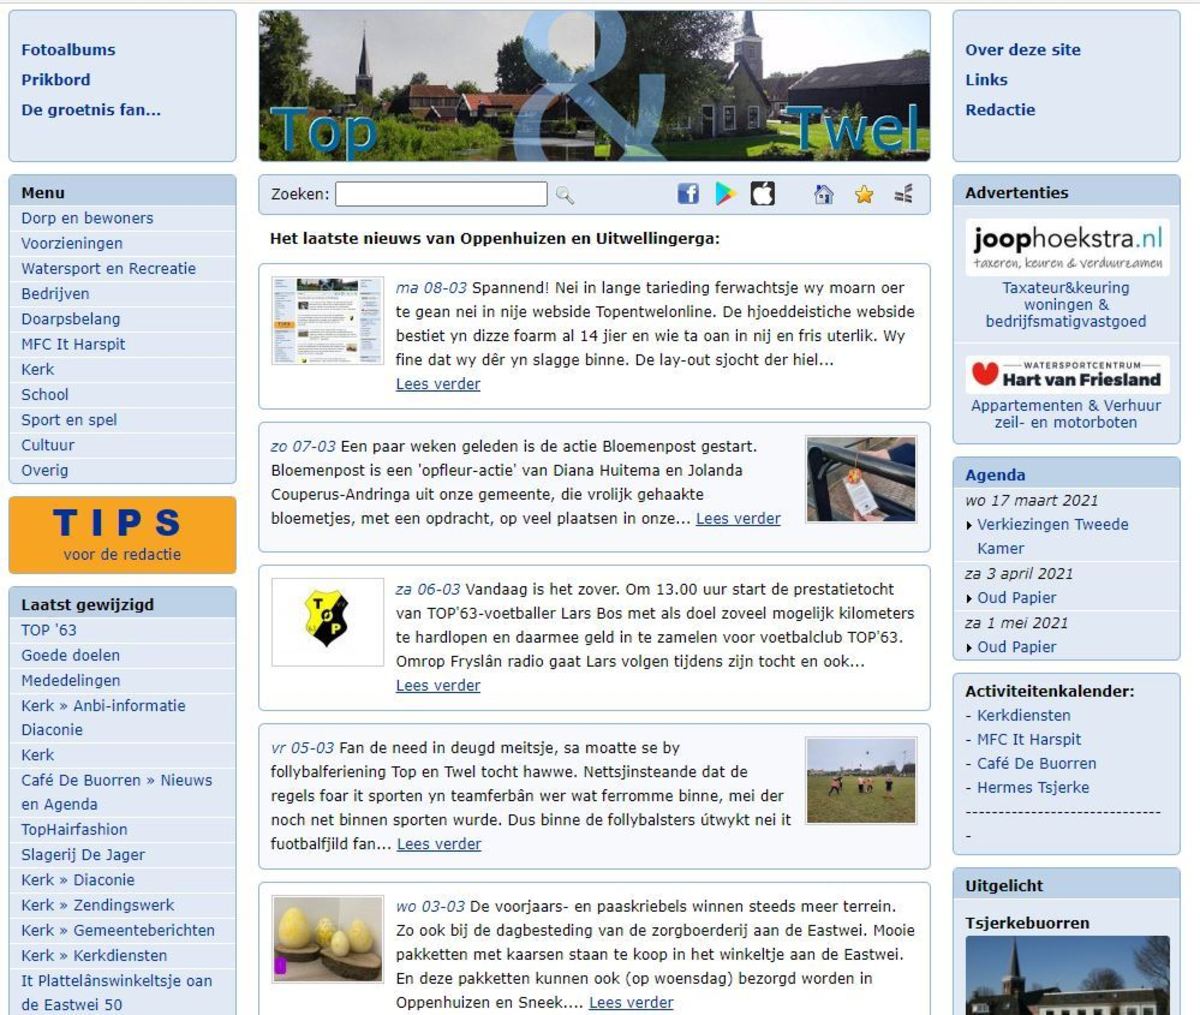The image size is (1200, 1015).
Task: Select Doarpsbelang menu item
Action: tap(71, 319)
